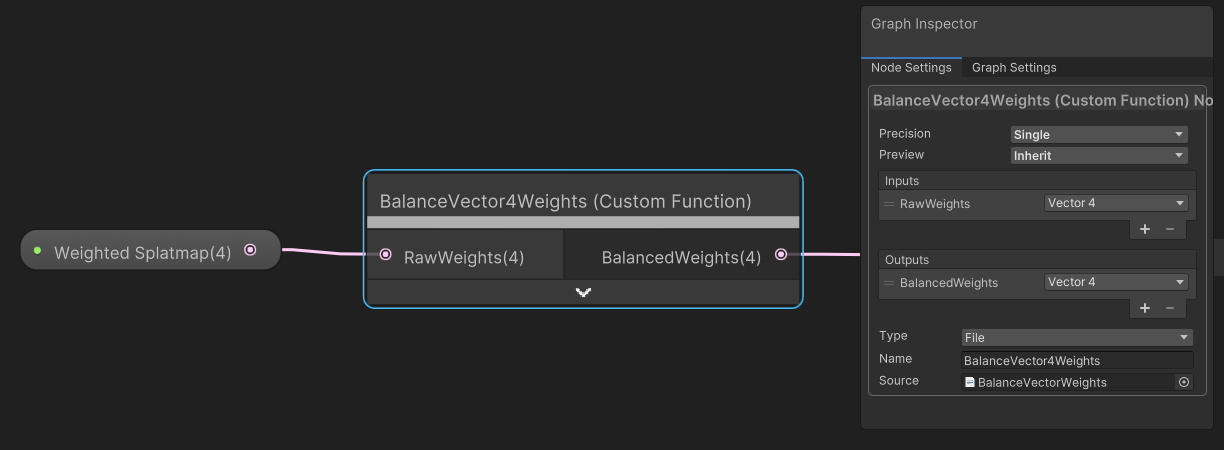Click the Source object picker icon
The height and width of the screenshot is (450, 1224).
(x=1184, y=382)
